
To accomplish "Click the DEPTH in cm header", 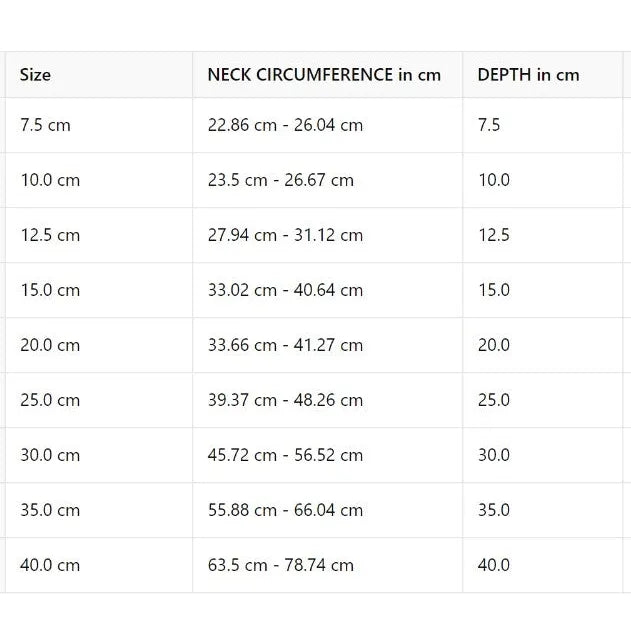I will tap(528, 75).
